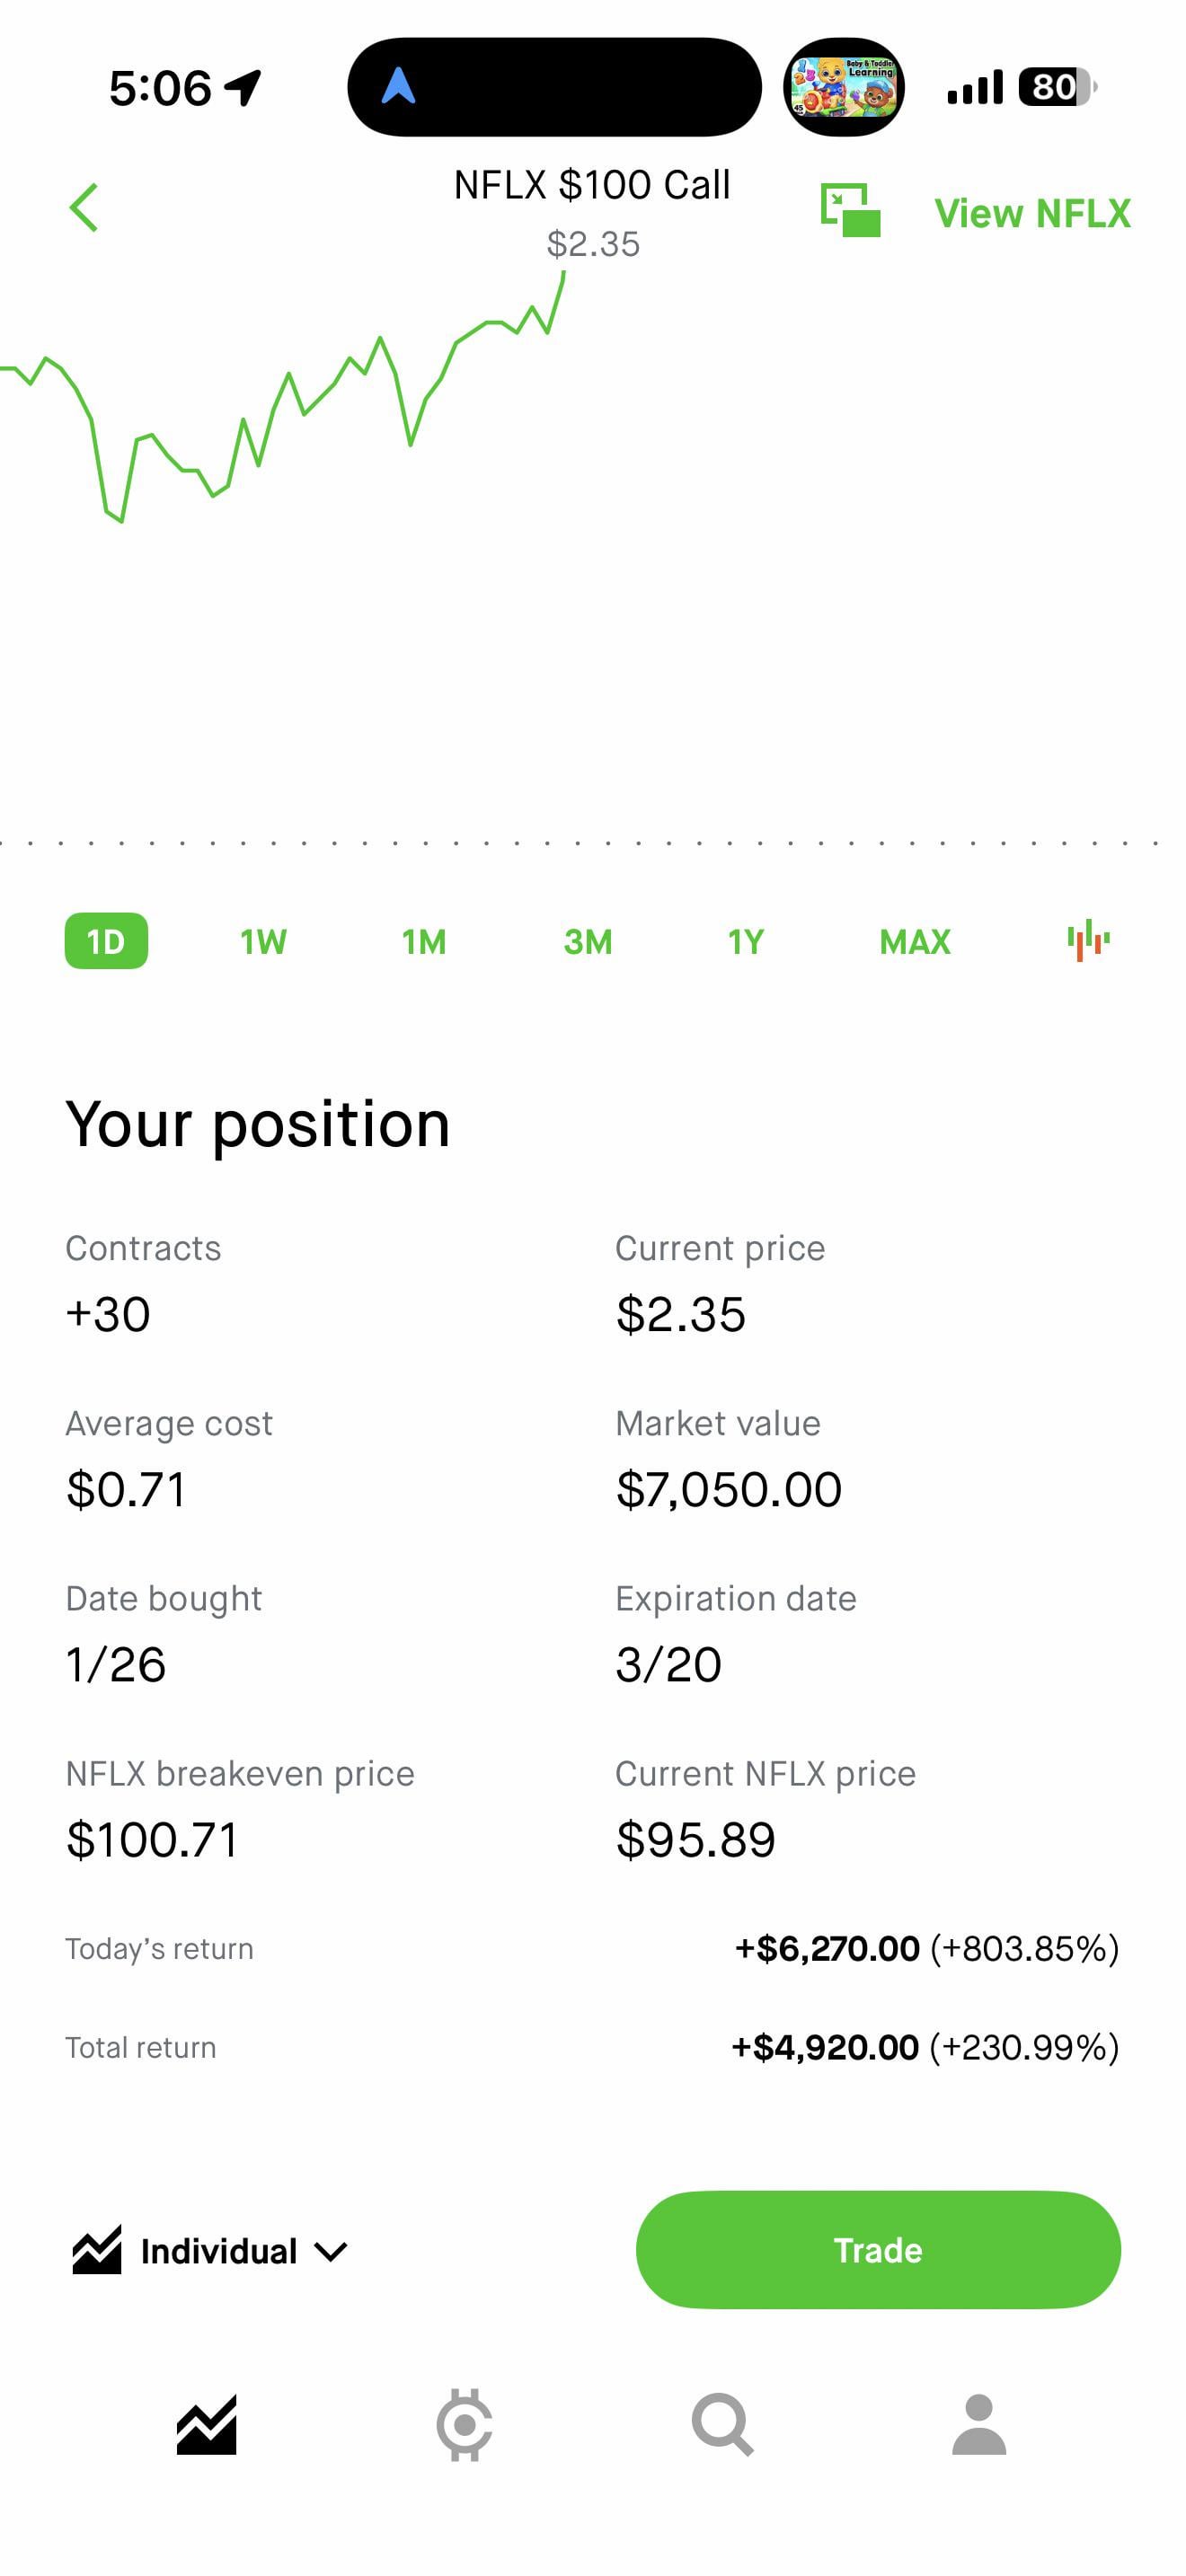Screen dimensions: 1186x2576
Task: Switch chart to 1Y range
Action: 746,941
